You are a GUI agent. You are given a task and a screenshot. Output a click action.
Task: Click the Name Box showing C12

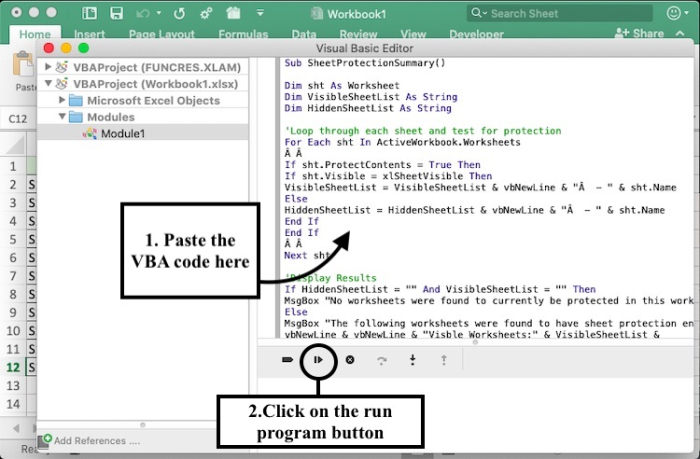pyautogui.click(x=18, y=119)
